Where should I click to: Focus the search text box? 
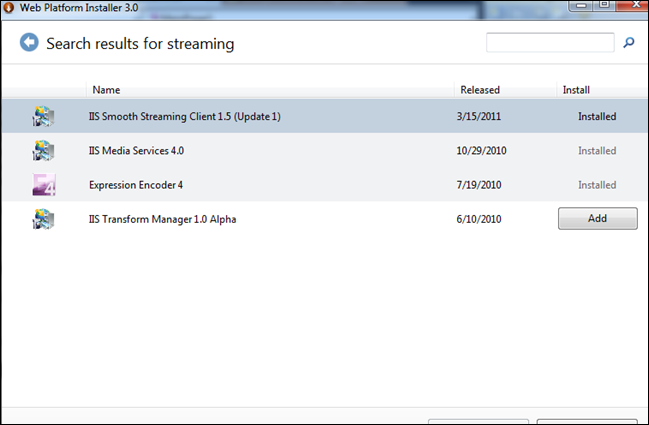tap(550, 43)
